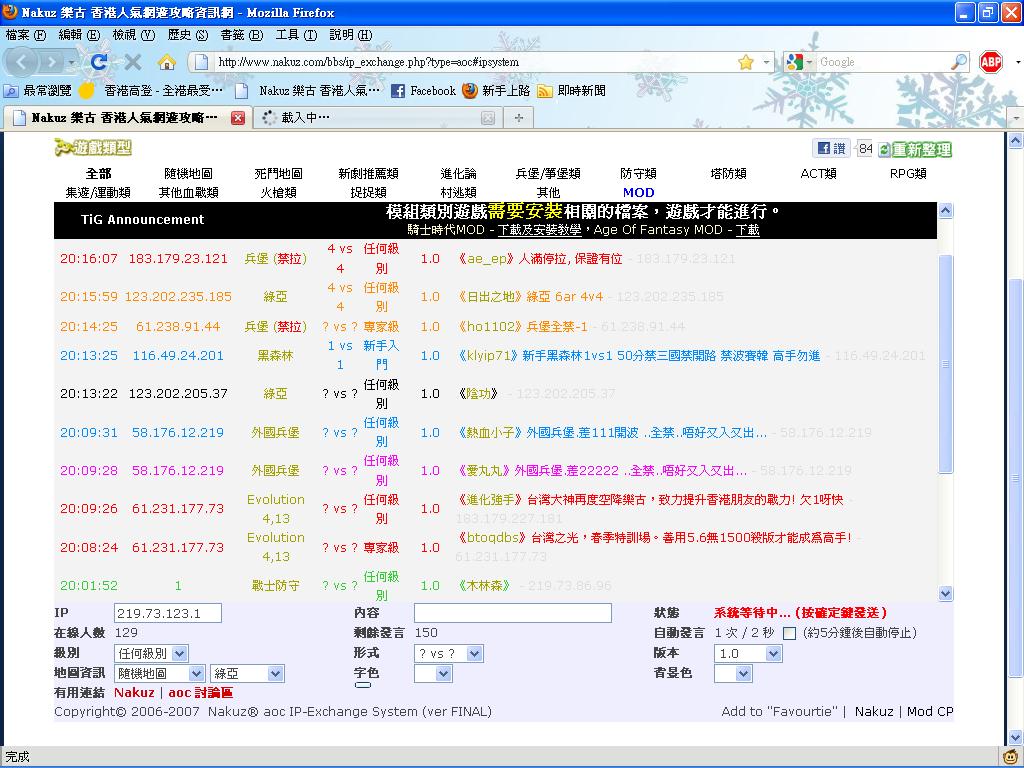Select the MOD game category link

click(638, 192)
